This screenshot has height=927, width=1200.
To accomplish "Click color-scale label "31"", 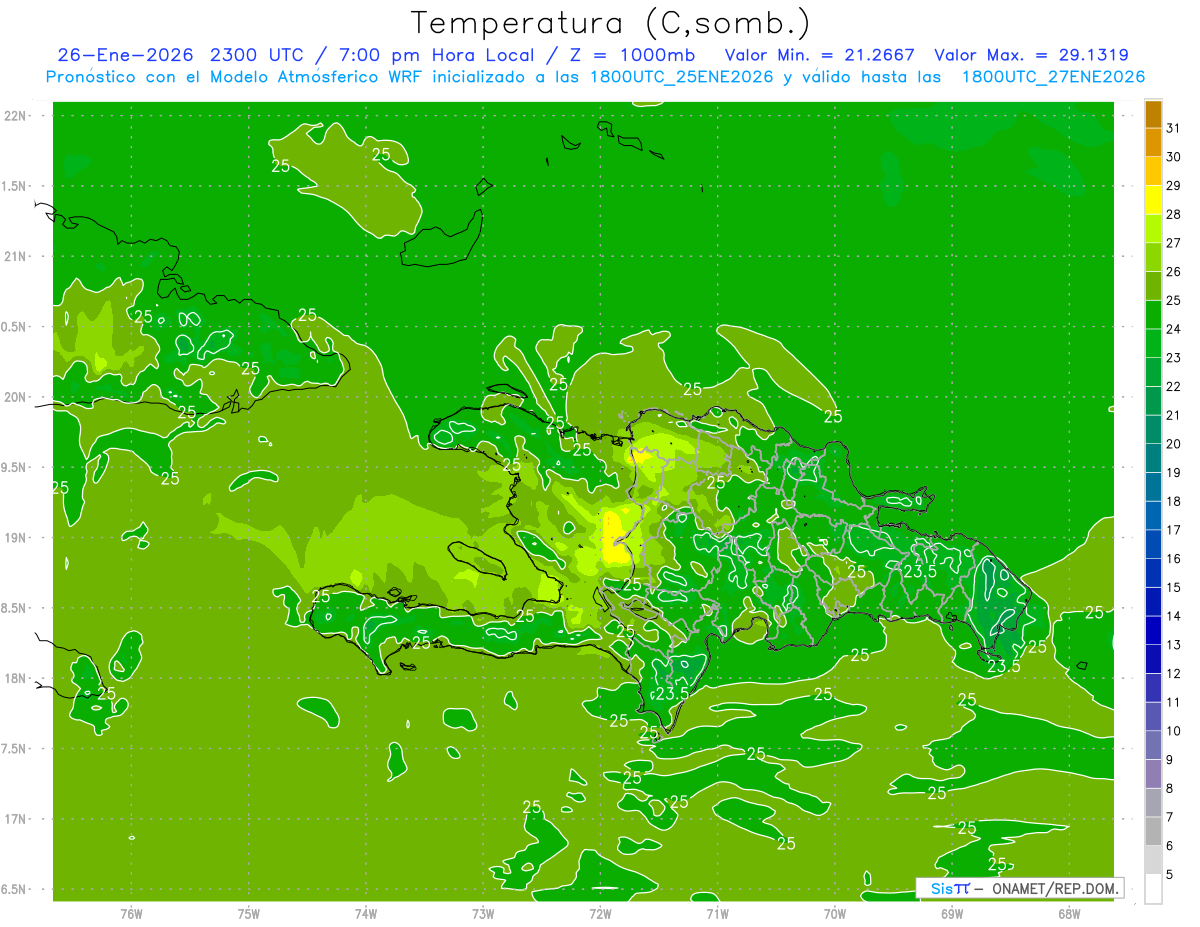I will 1174,128.
